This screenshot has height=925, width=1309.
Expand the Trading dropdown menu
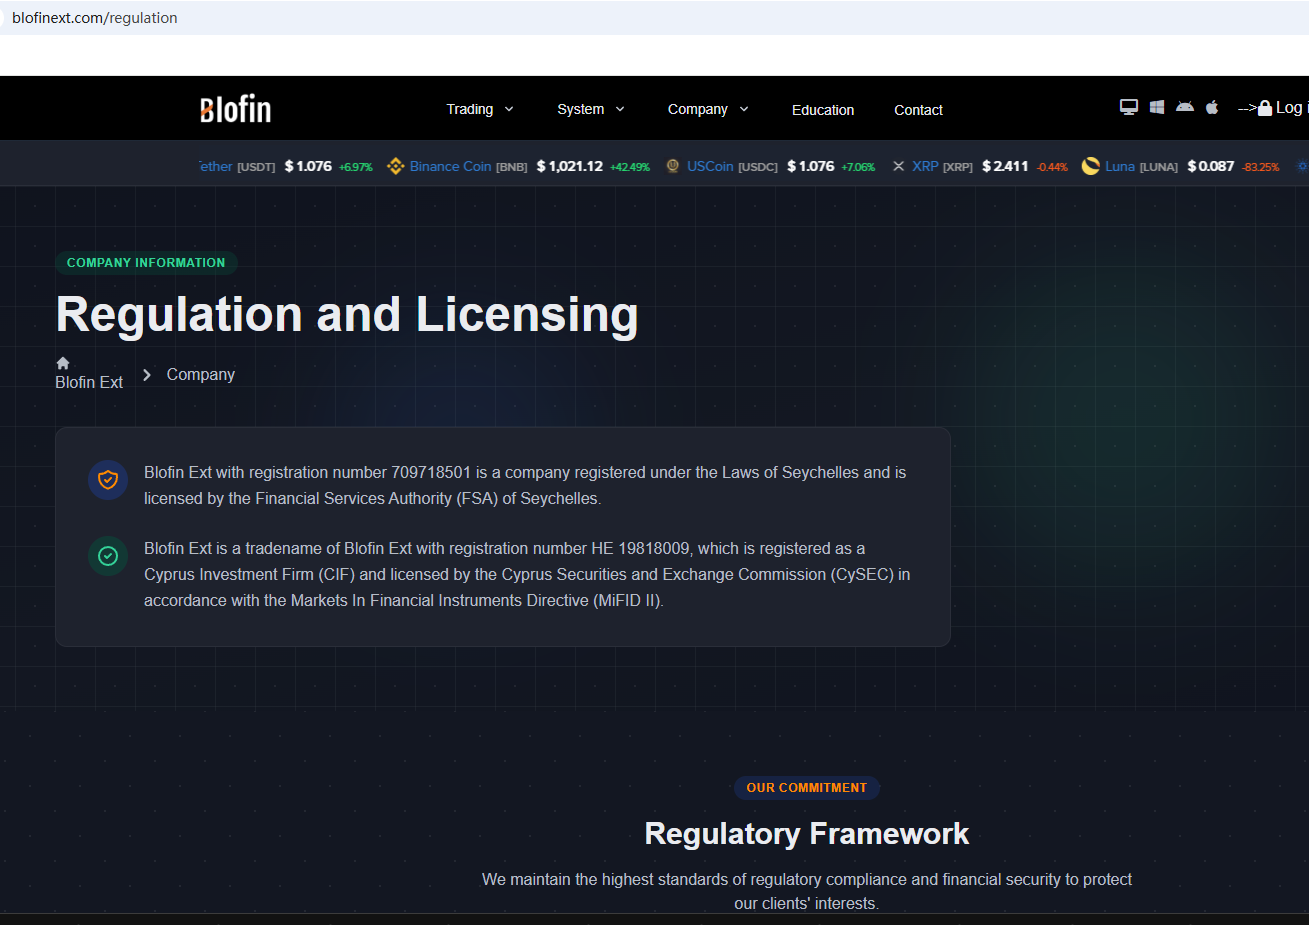point(479,109)
